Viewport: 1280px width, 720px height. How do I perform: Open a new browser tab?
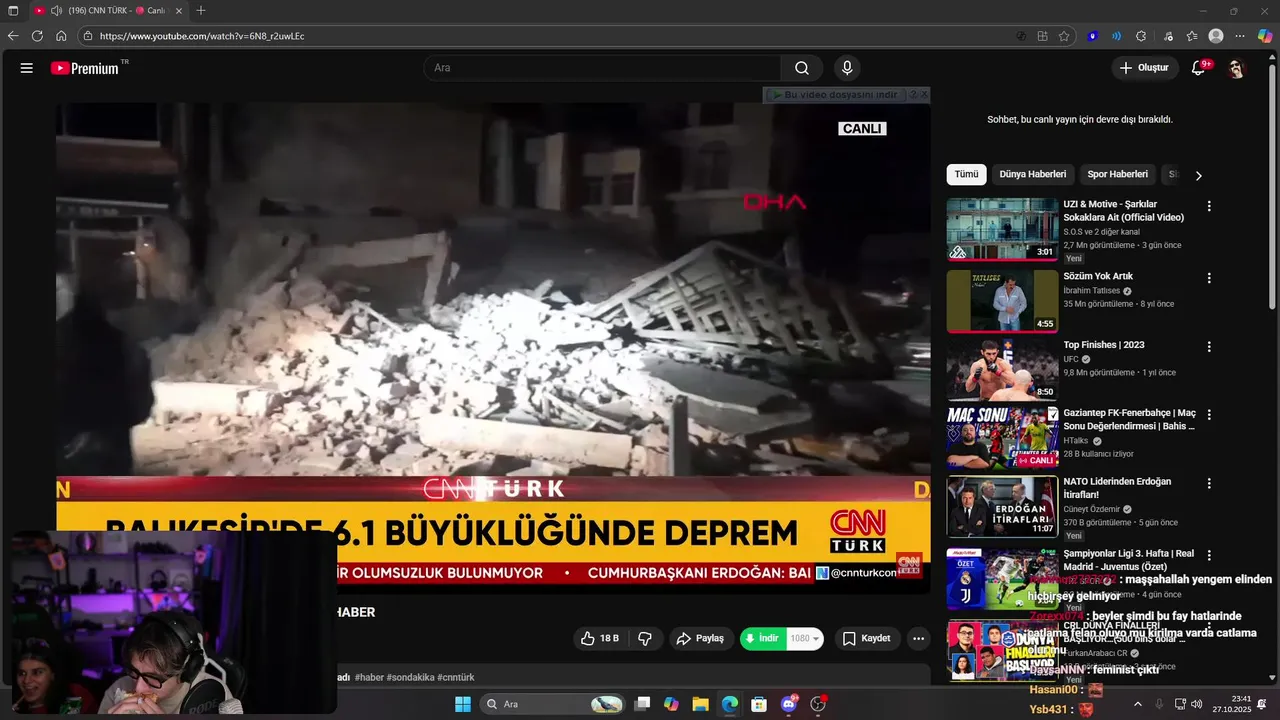coord(201,10)
